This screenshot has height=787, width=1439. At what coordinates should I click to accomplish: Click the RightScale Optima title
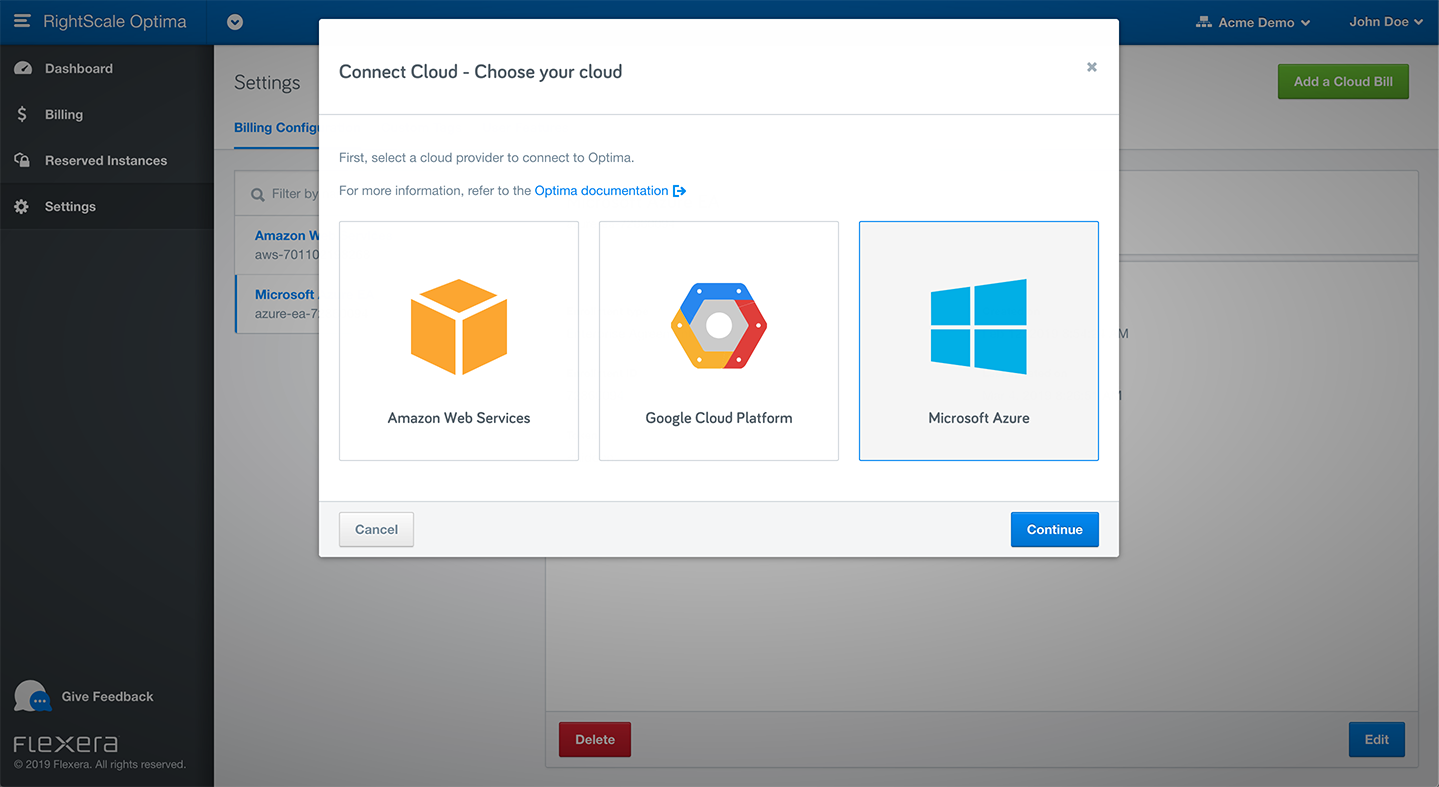coord(115,22)
